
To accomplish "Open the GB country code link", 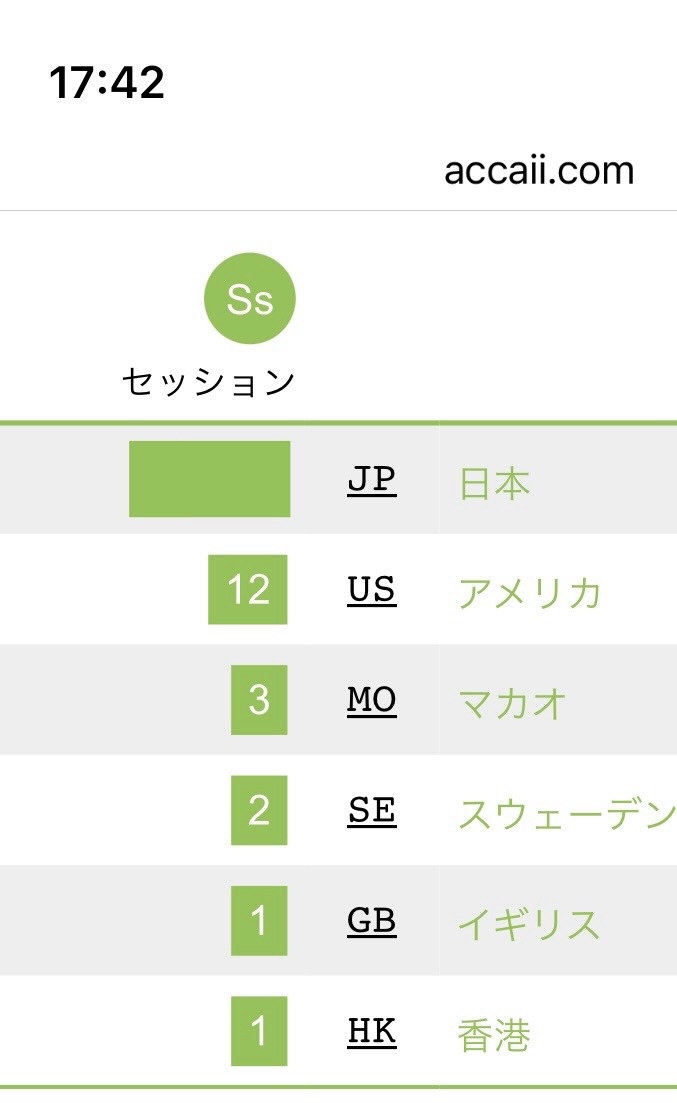I will [x=372, y=921].
